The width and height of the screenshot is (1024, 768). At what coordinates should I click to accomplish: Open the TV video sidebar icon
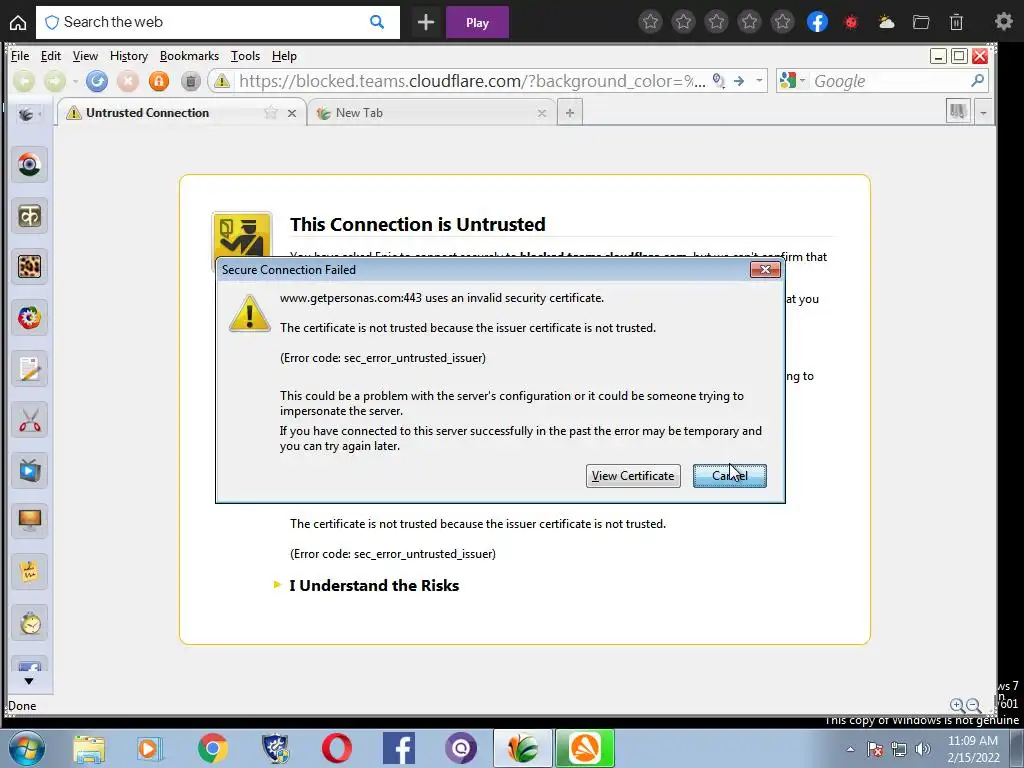[29, 470]
